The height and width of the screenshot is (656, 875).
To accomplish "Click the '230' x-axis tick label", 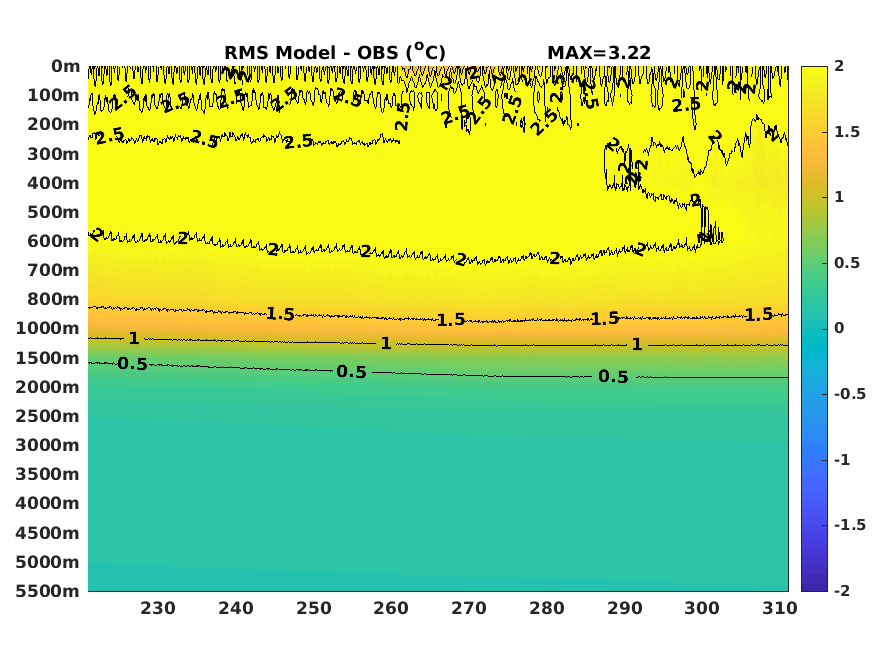I will (158, 608).
